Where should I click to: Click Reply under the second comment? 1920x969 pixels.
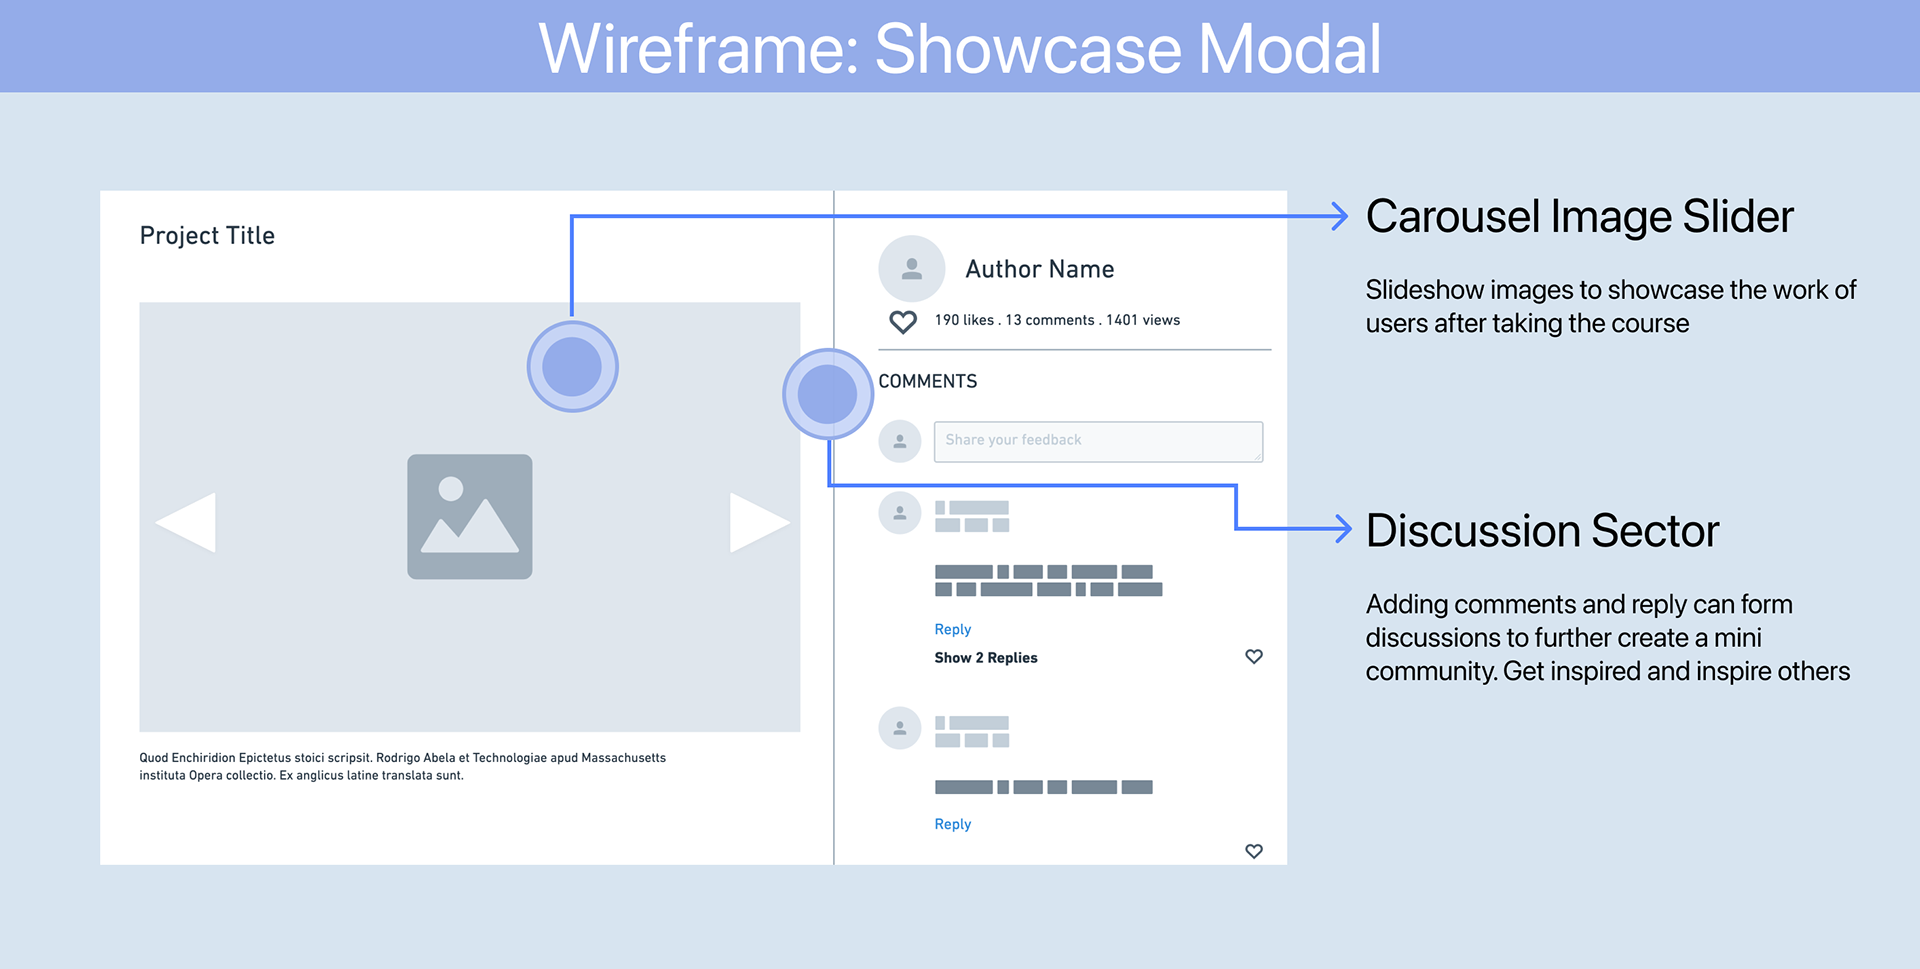click(953, 824)
